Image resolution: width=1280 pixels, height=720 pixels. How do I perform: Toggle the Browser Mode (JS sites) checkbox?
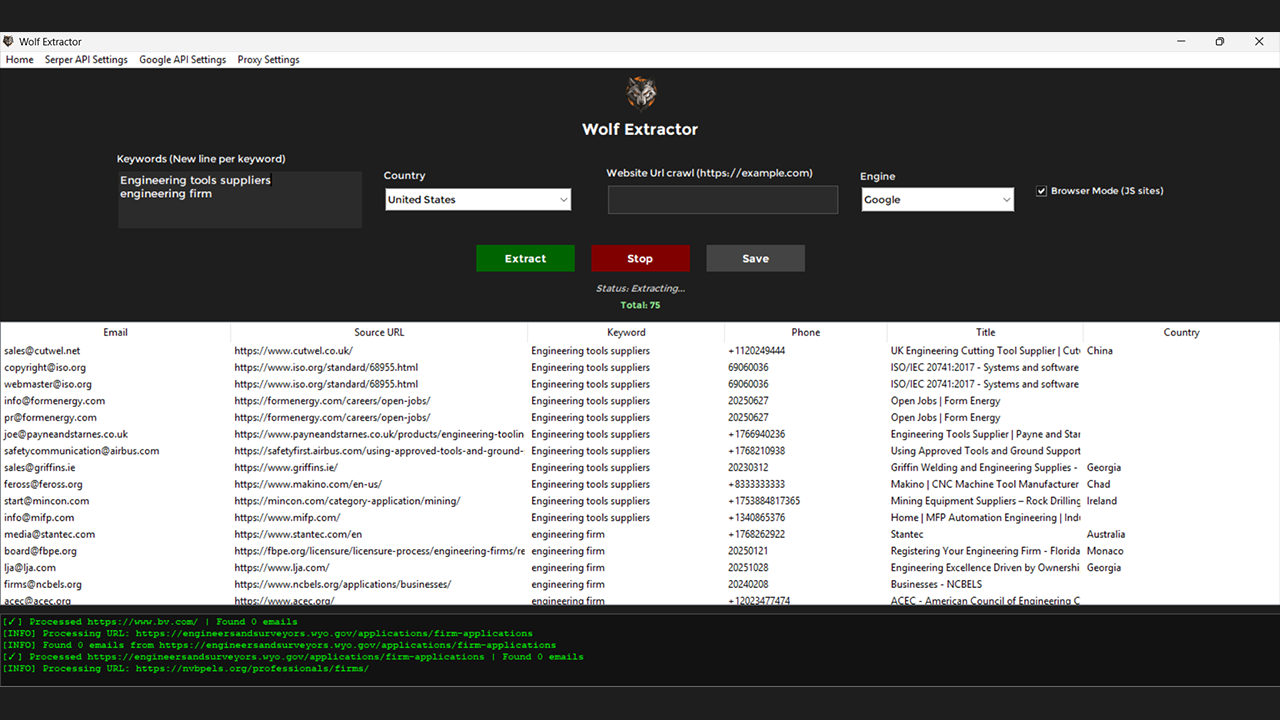pos(1042,191)
